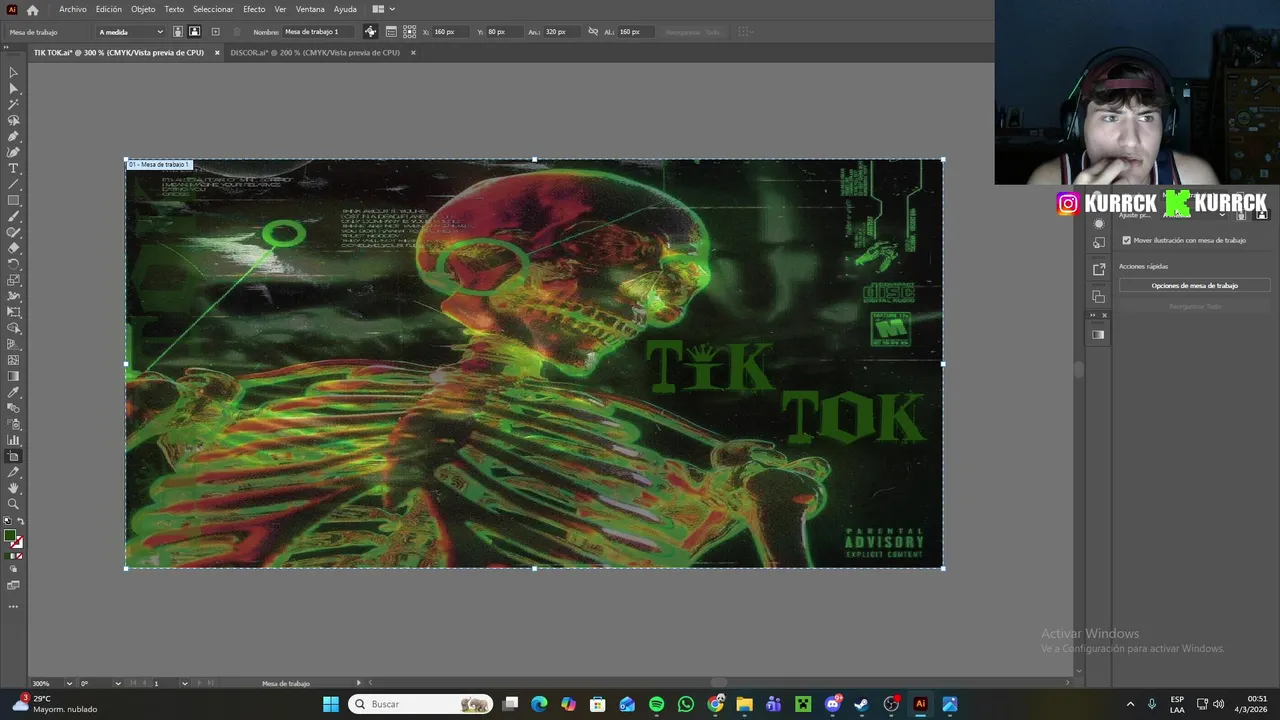This screenshot has height=720, width=1280.
Task: Open the Gradient panel icon in dock
Action: tap(1098, 335)
